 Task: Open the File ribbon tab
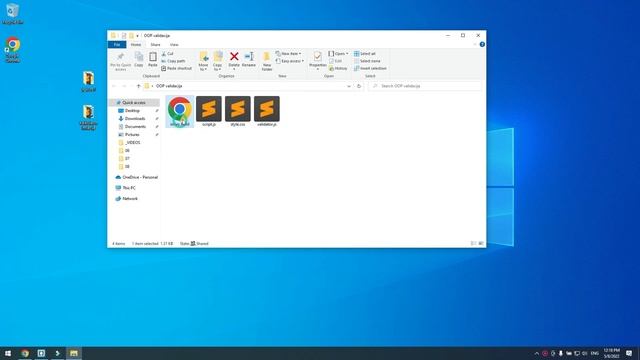(x=117, y=44)
